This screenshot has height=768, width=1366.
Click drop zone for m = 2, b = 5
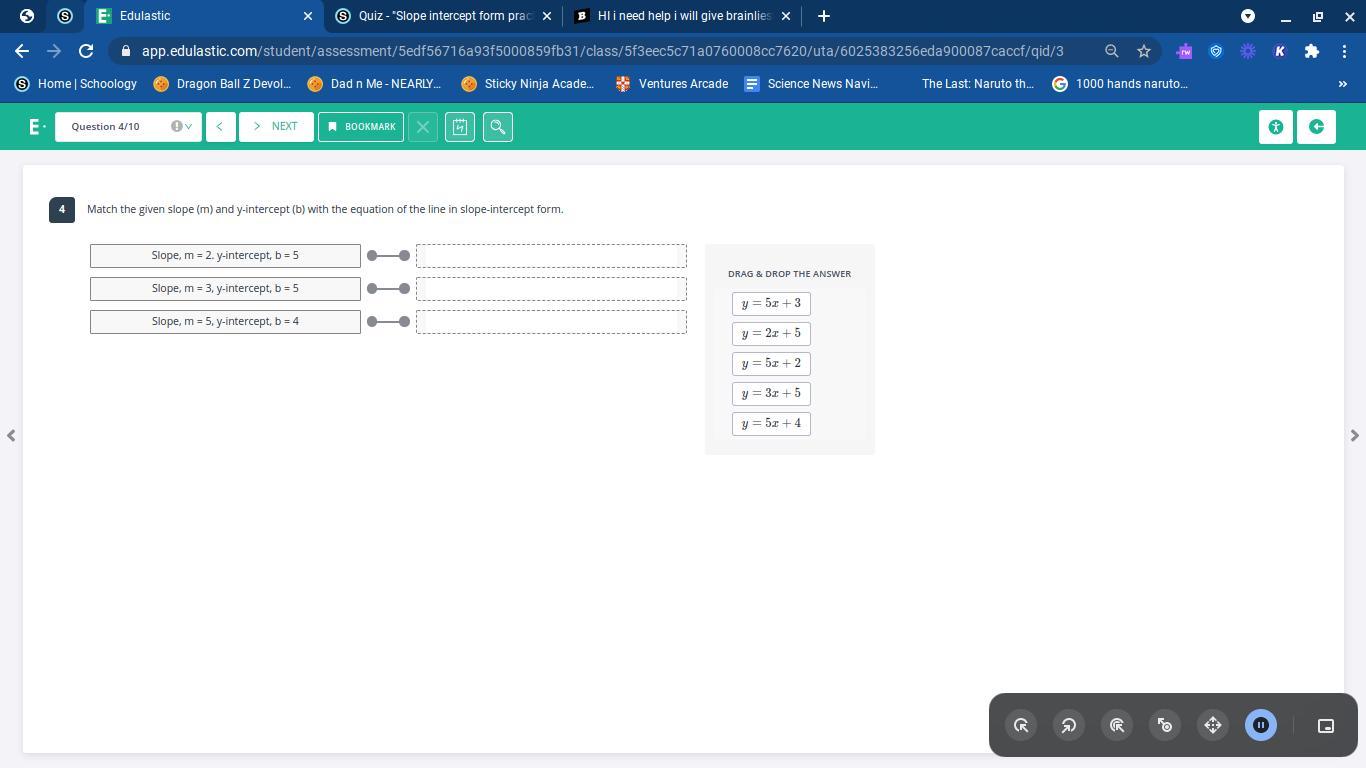pyautogui.click(x=551, y=256)
